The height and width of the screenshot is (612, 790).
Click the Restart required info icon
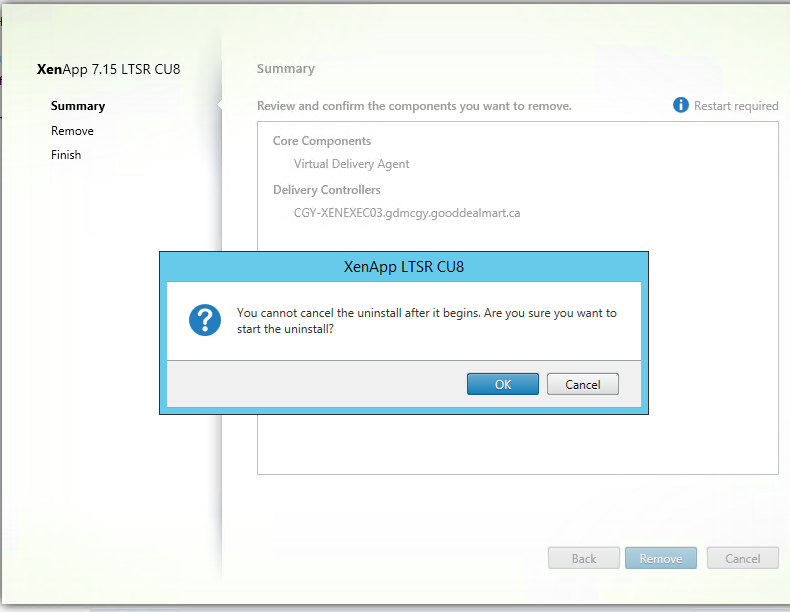681,105
